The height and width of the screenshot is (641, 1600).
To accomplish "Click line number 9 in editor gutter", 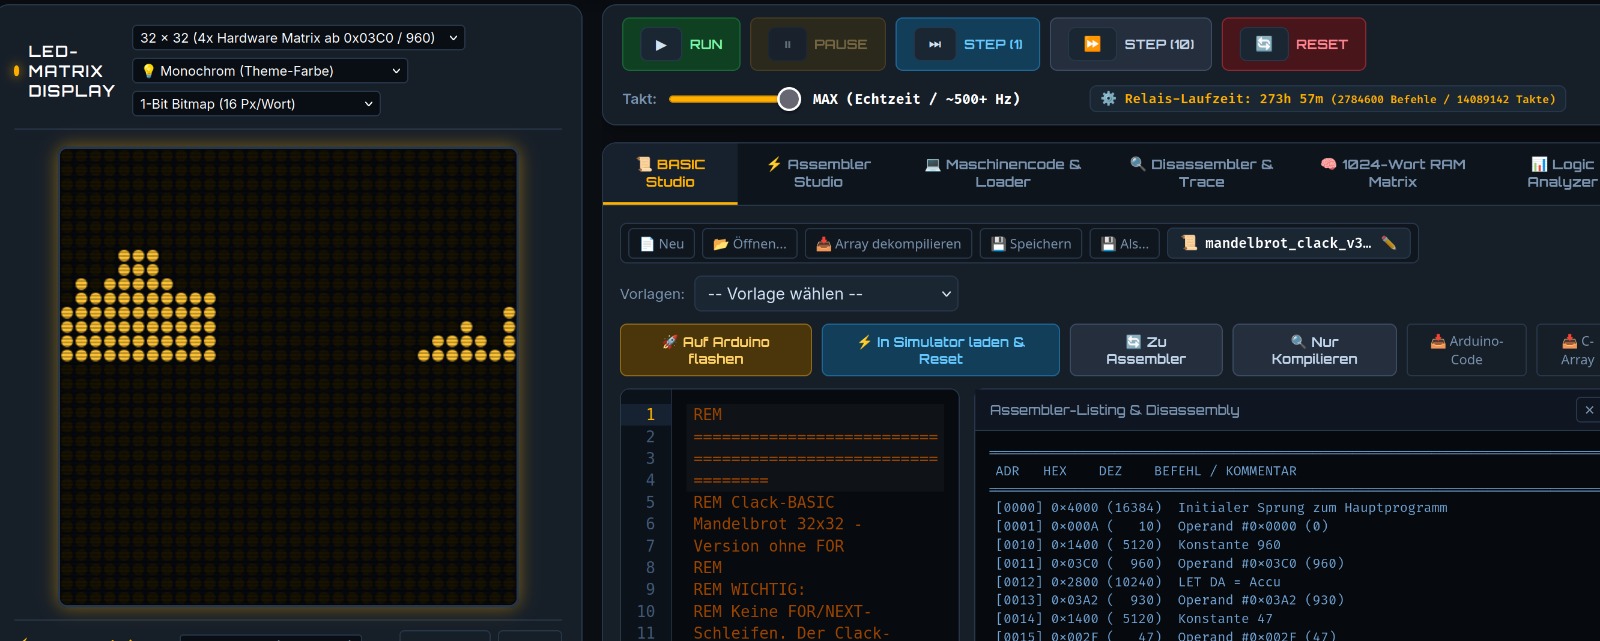I will (x=650, y=590).
